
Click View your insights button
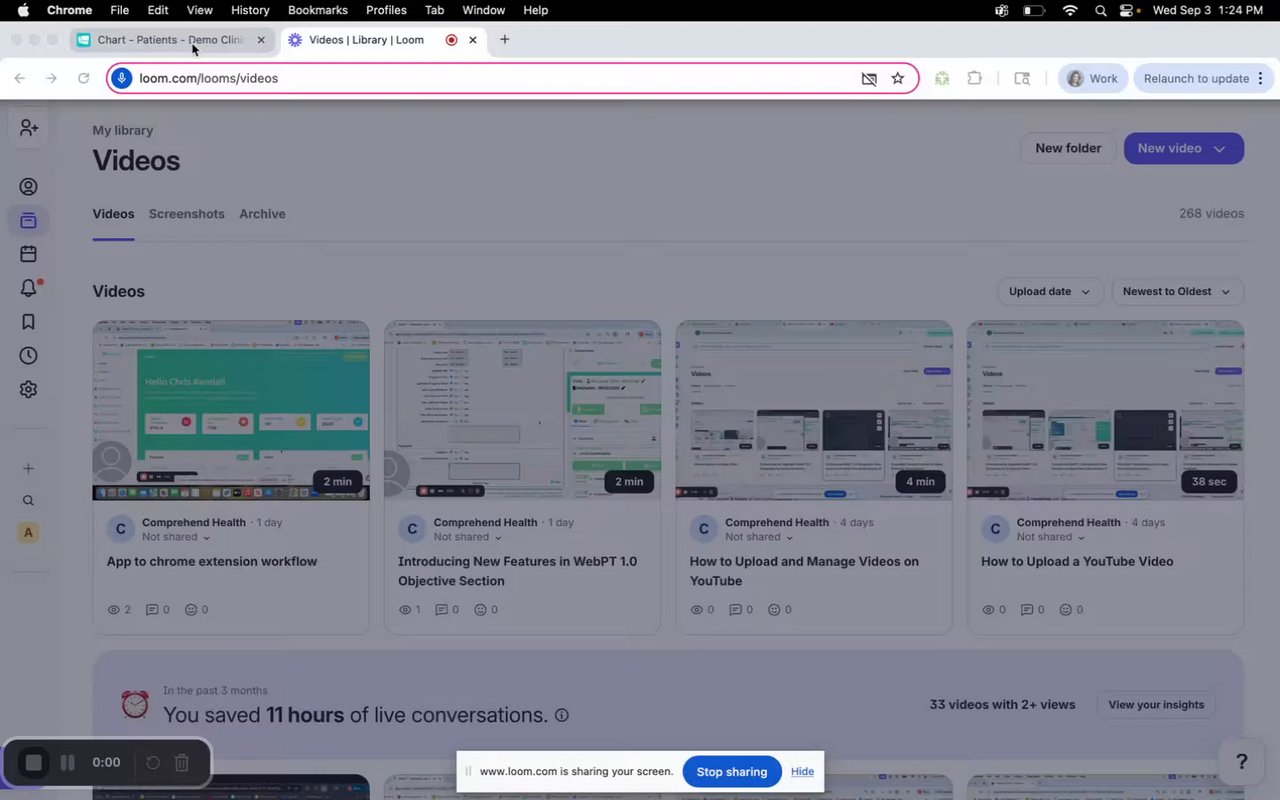tap(1156, 705)
